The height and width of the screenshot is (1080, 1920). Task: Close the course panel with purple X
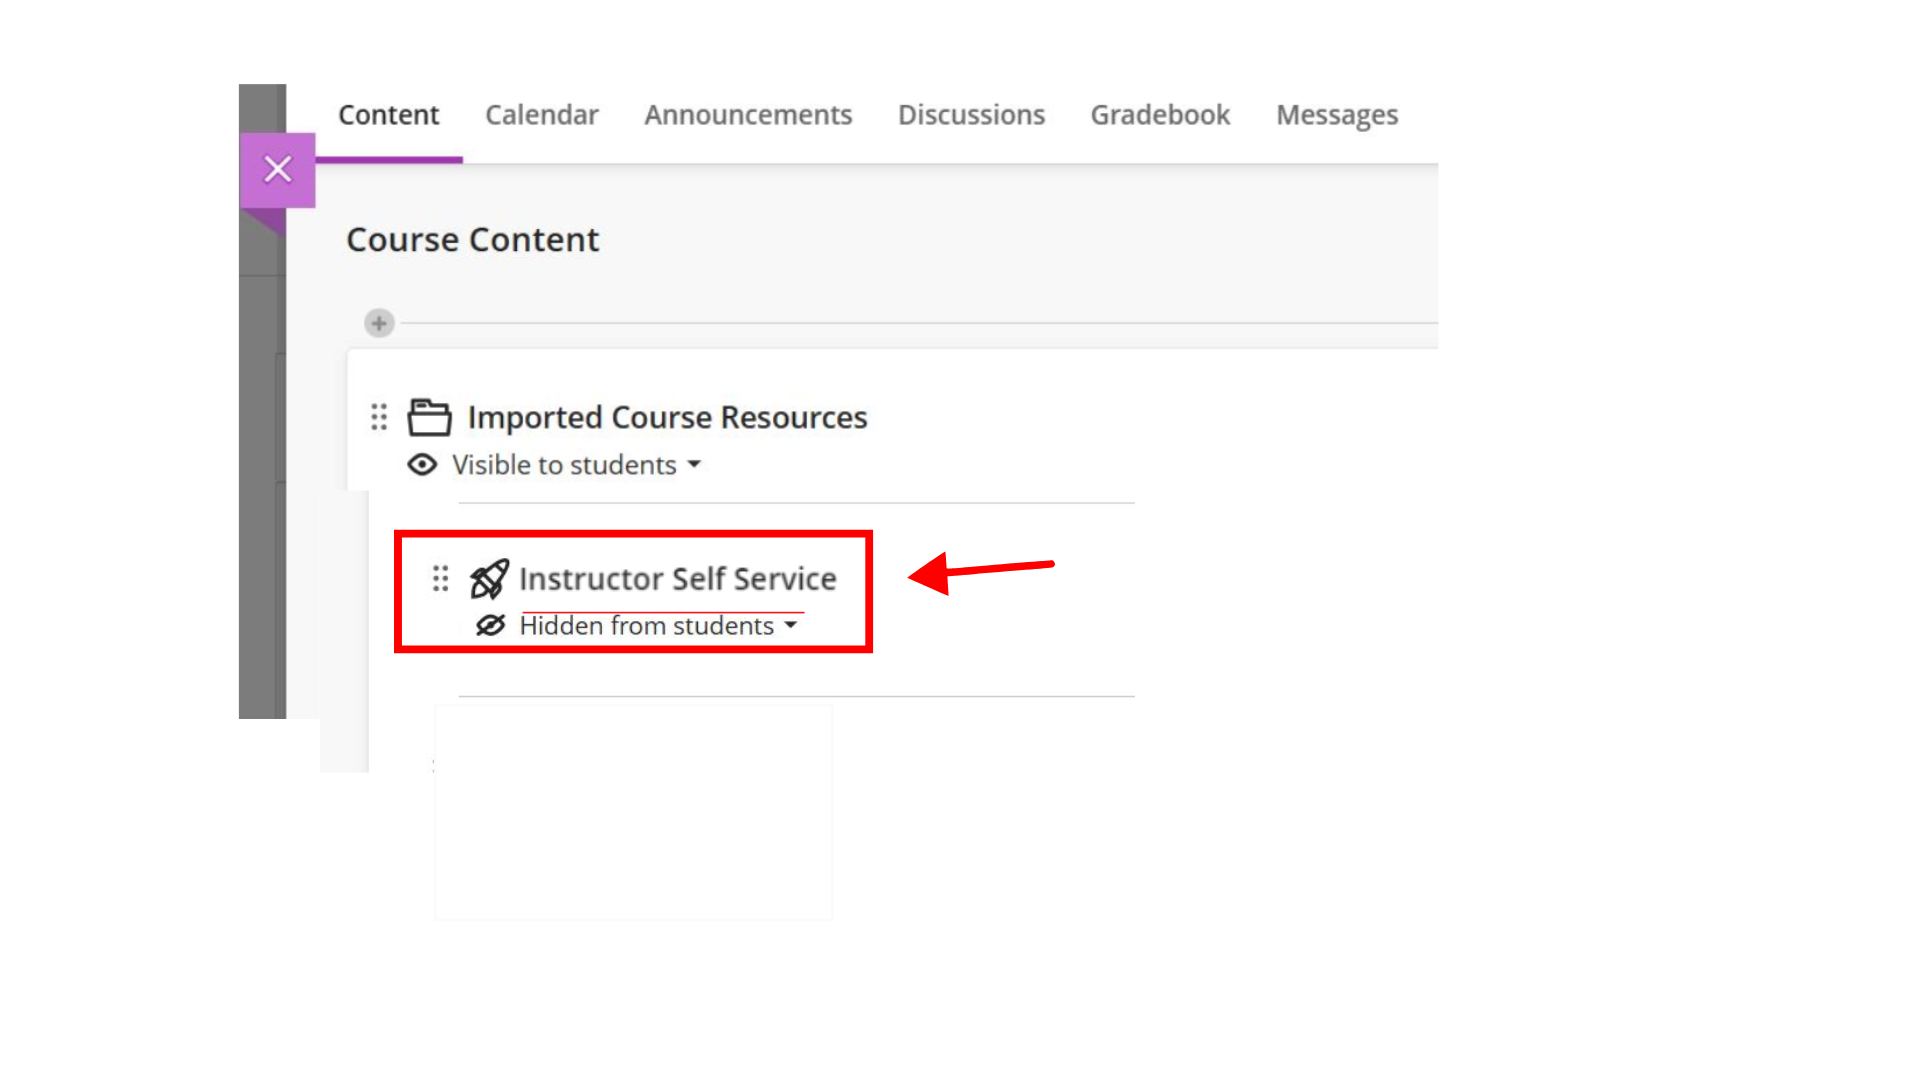click(278, 169)
